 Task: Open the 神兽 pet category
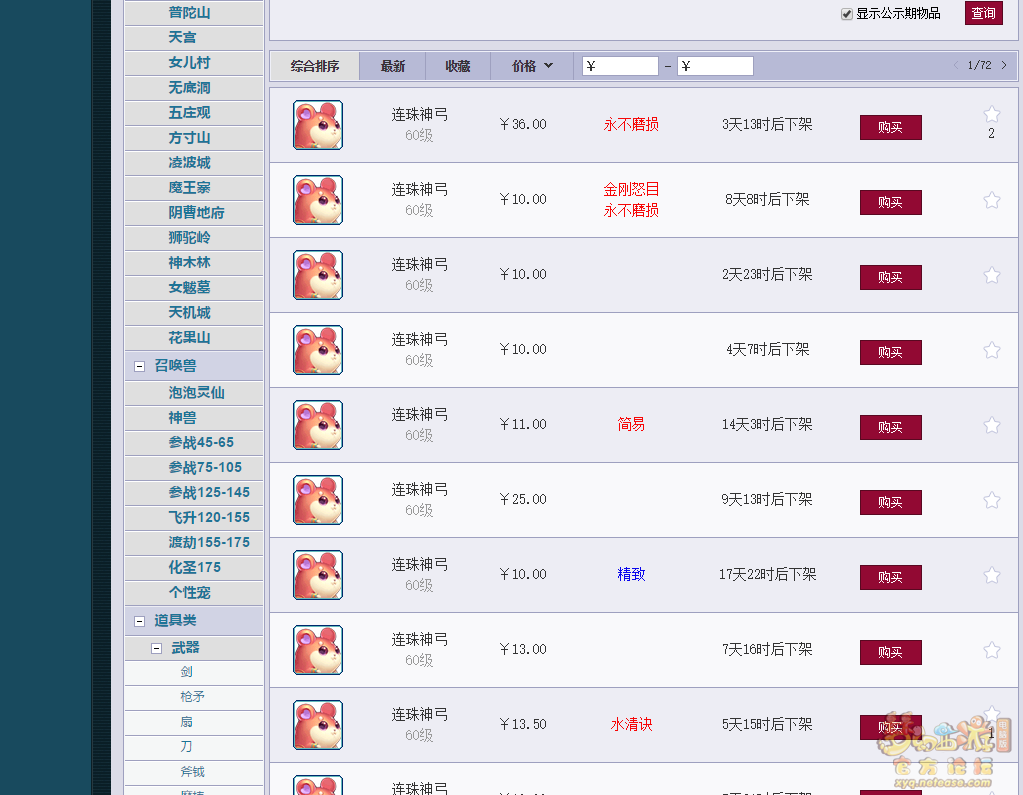pos(194,417)
